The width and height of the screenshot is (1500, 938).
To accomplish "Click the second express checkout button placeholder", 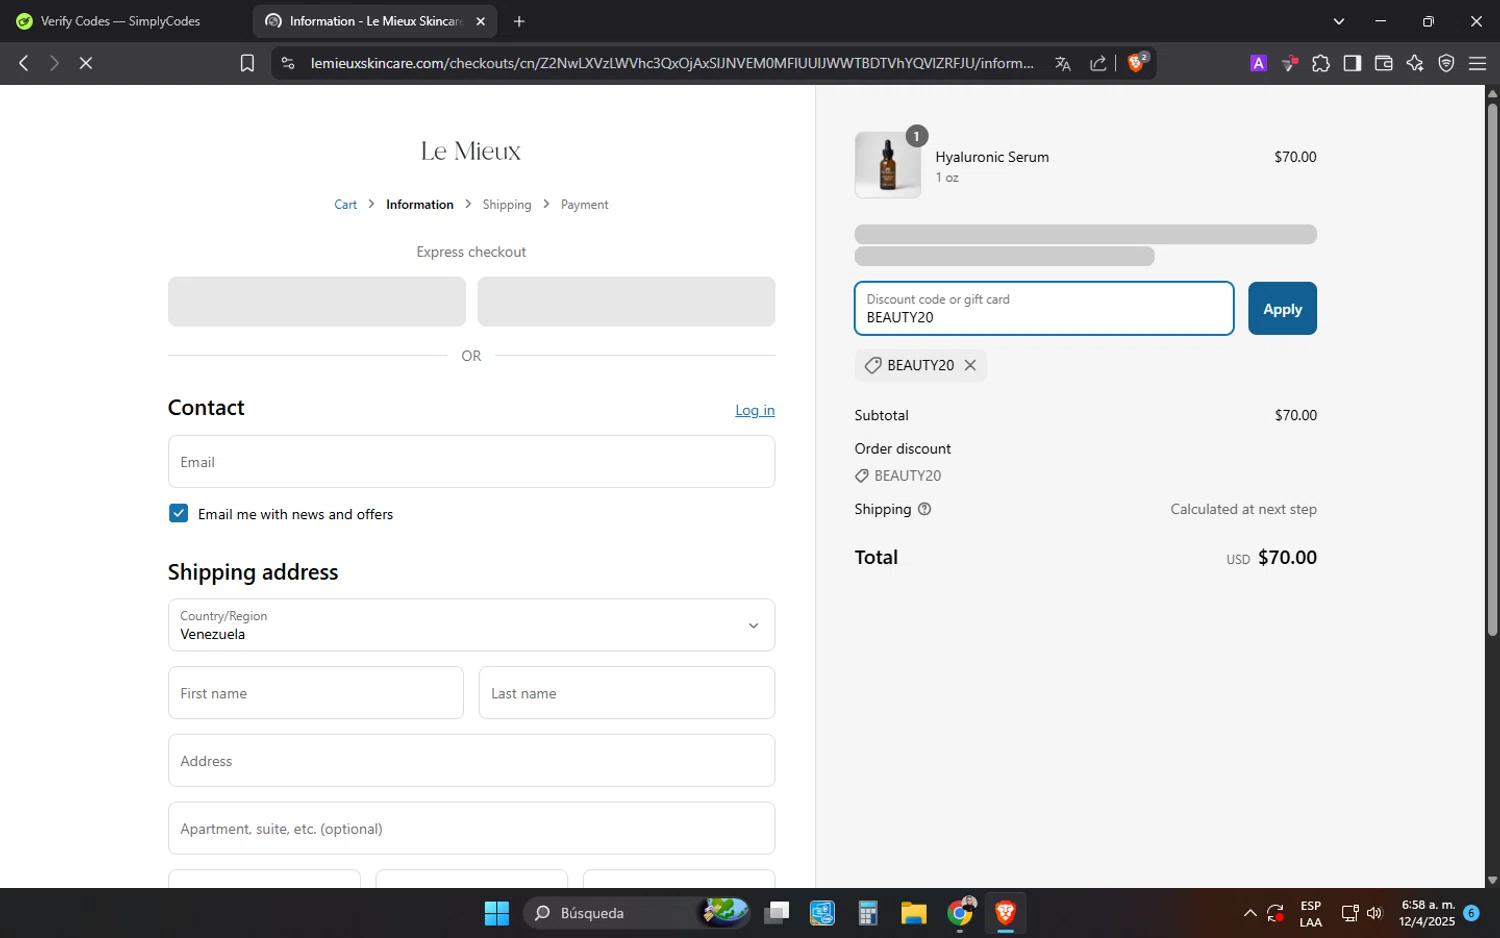I will click(626, 301).
